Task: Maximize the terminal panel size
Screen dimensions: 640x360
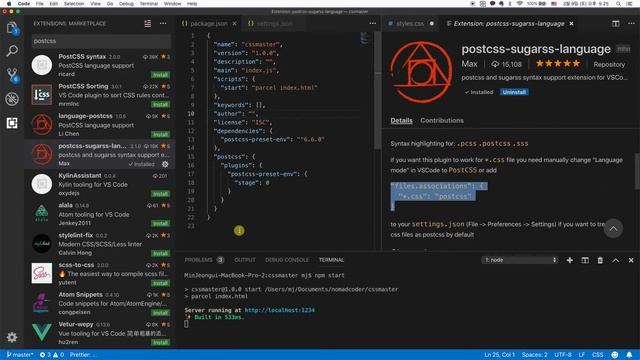Action: pyautogui.click(x=616, y=260)
